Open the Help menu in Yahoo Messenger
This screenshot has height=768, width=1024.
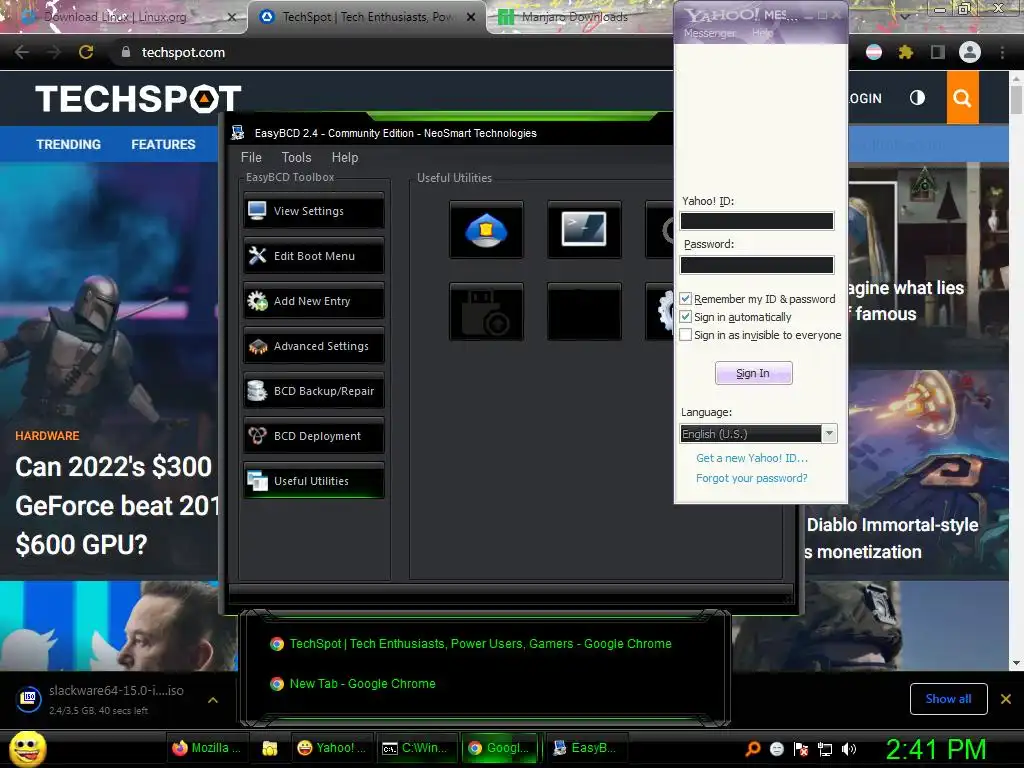[762, 33]
